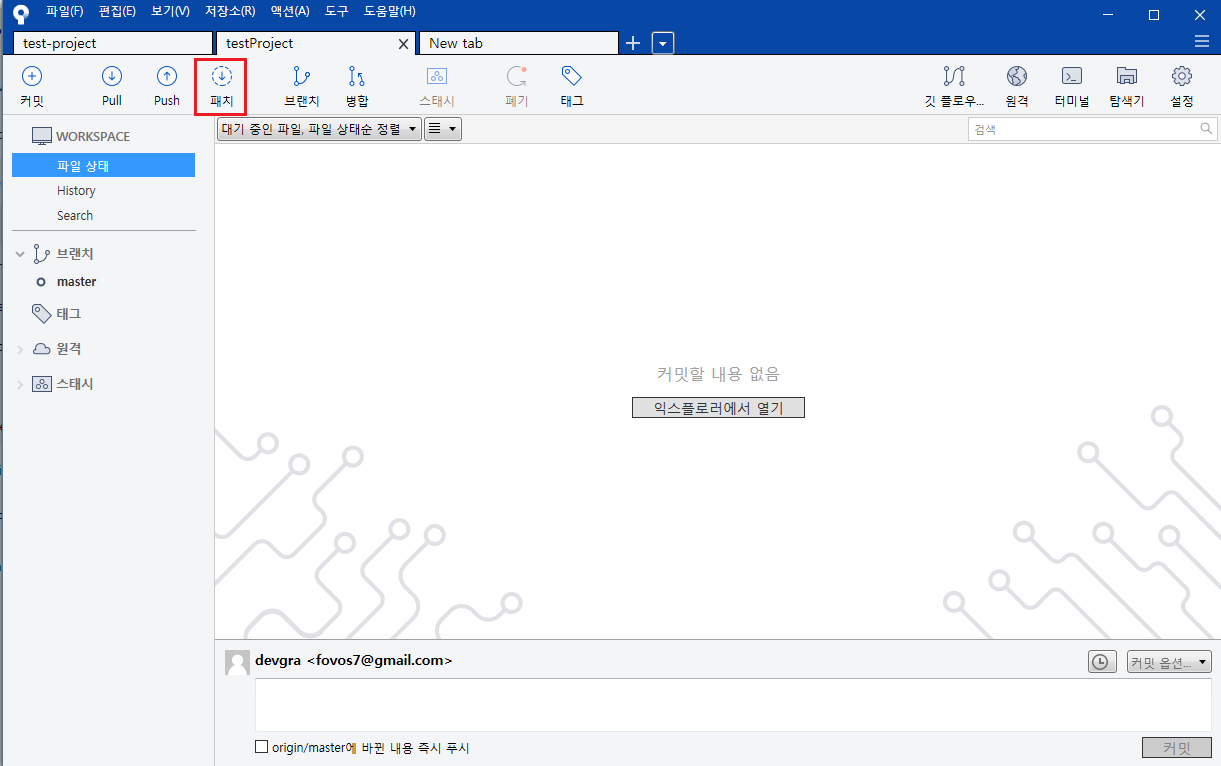Click the clock commit history icon
The width and height of the screenshot is (1221, 766).
[x=1102, y=662]
